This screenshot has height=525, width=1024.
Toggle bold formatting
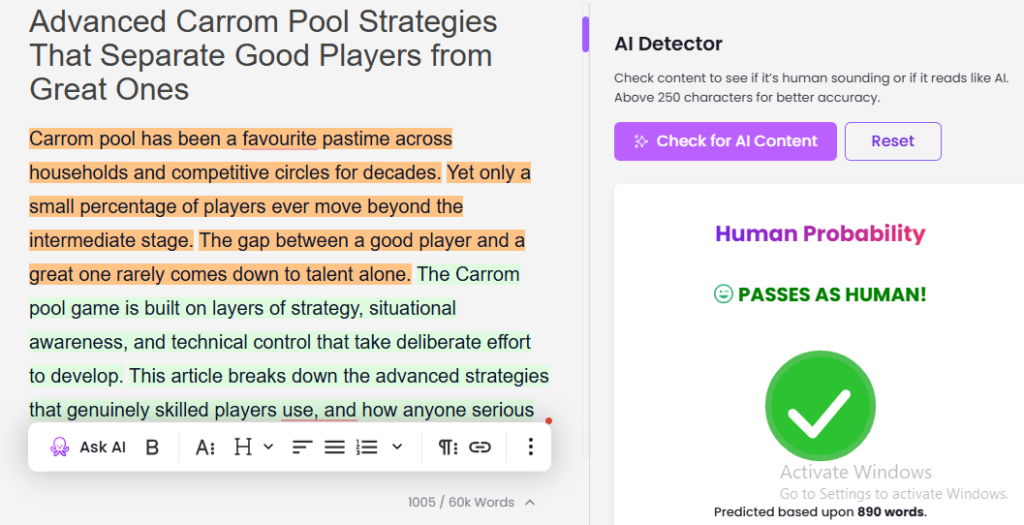coord(152,447)
